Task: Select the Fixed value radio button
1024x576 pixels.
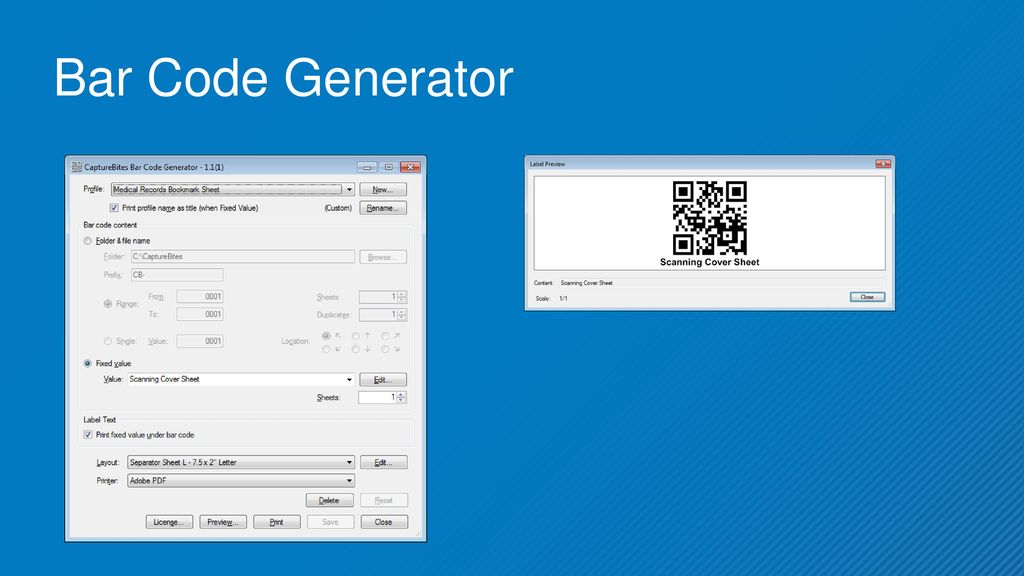Action: [x=88, y=364]
